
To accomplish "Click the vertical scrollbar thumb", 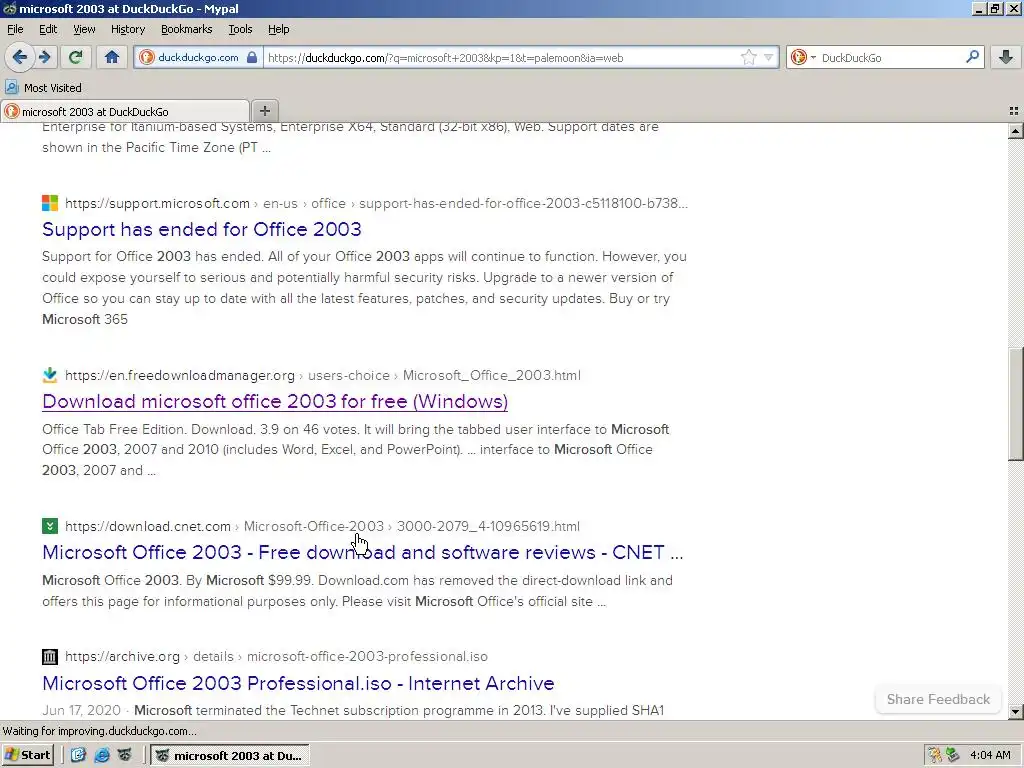I will [1016, 405].
